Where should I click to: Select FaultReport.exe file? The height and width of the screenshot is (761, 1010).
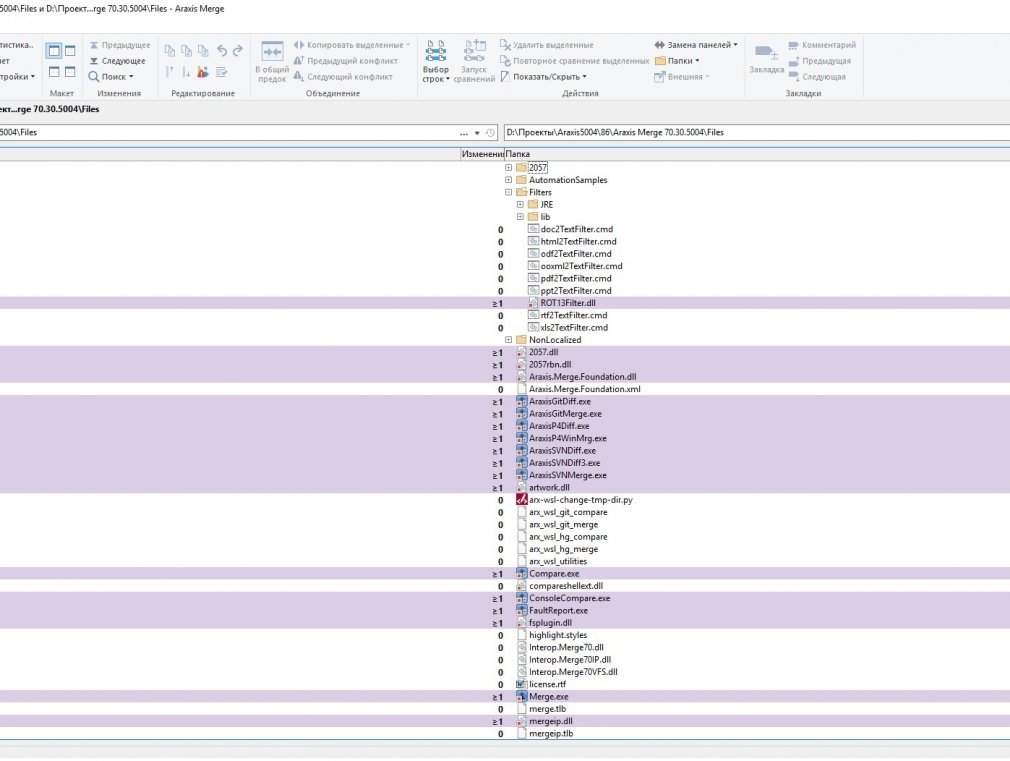pyautogui.click(x=558, y=611)
